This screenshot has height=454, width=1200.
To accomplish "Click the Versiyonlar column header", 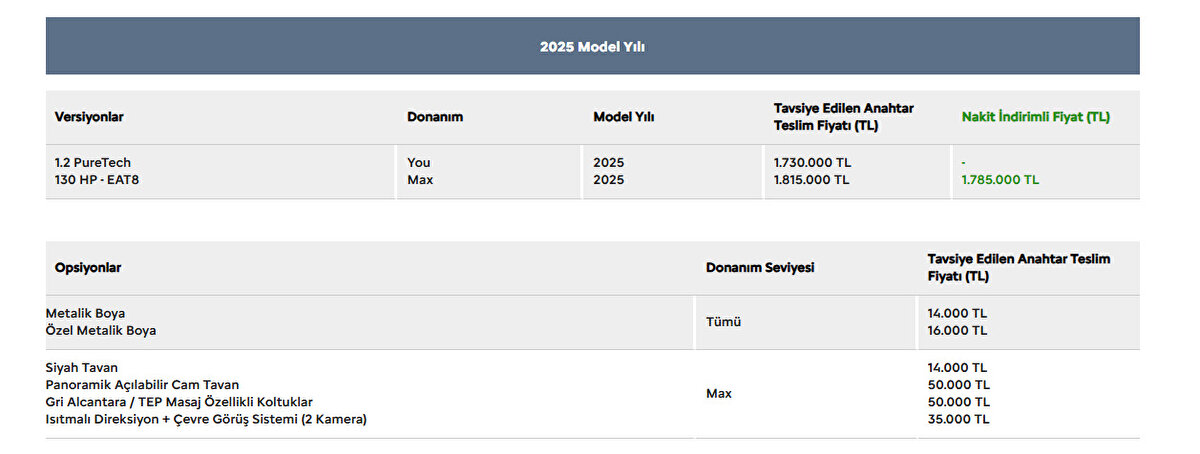I will tap(89, 117).
